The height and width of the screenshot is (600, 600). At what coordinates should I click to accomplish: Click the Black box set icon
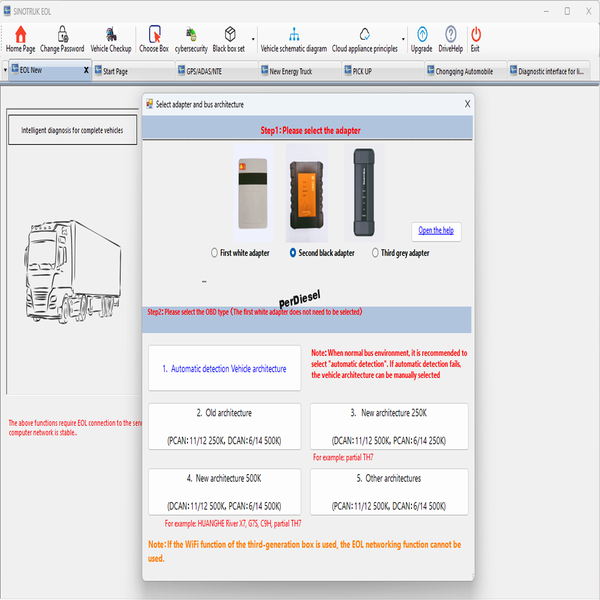click(x=228, y=38)
